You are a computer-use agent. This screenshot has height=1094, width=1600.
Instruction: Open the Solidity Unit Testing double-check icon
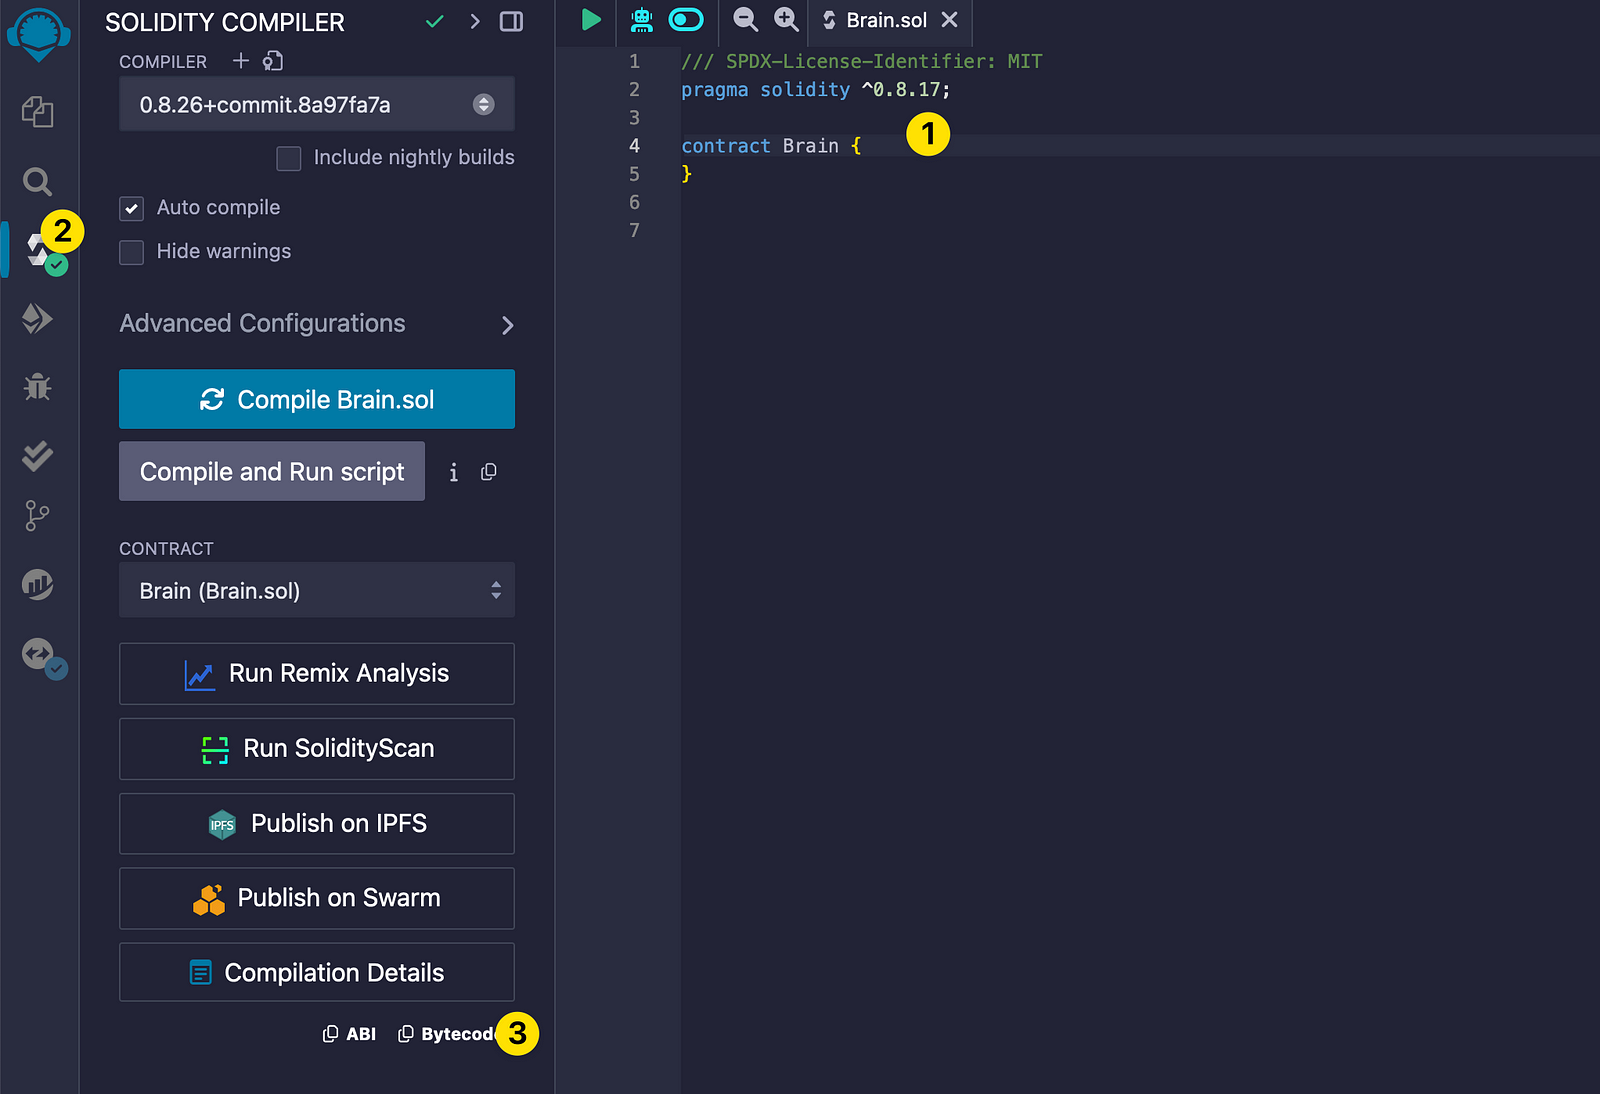point(38,455)
